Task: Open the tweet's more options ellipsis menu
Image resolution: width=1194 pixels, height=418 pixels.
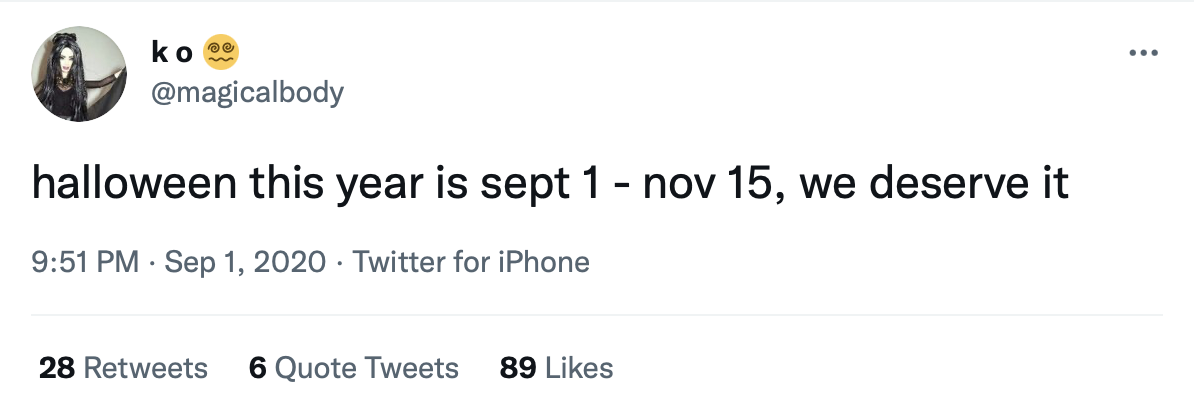Action: (1144, 53)
